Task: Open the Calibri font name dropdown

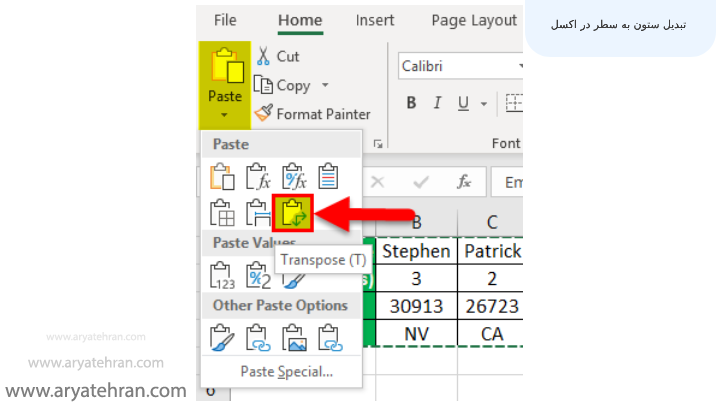Action: click(460, 66)
